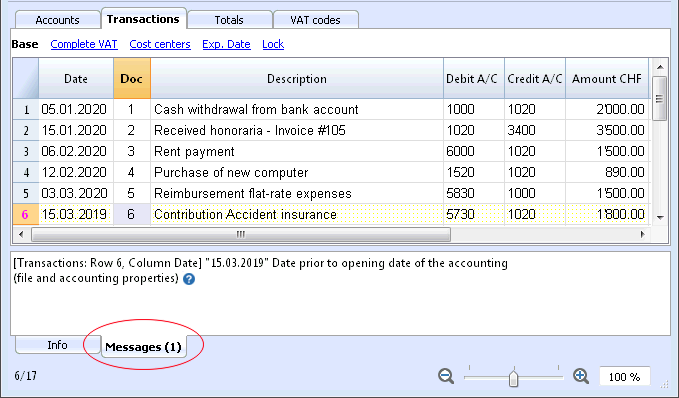679x398 pixels.
Task: Switch to the Info tab
Action: coord(57,345)
